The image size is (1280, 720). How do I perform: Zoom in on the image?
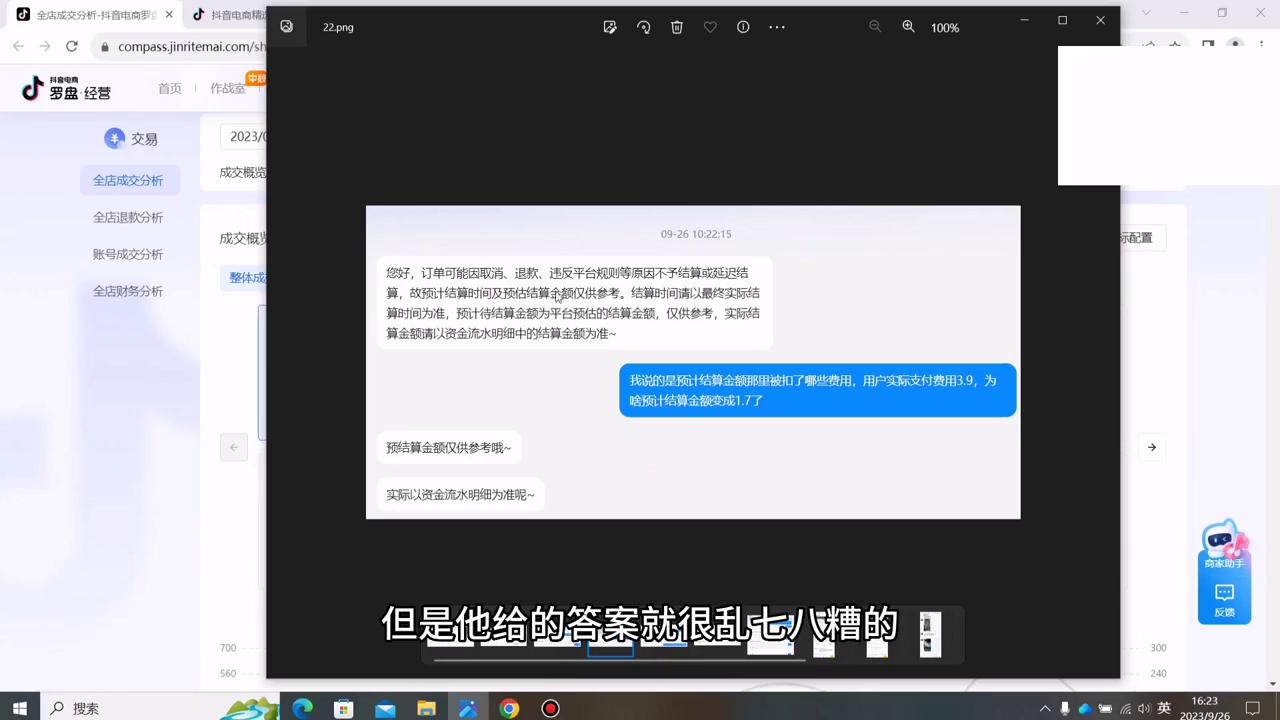(908, 27)
